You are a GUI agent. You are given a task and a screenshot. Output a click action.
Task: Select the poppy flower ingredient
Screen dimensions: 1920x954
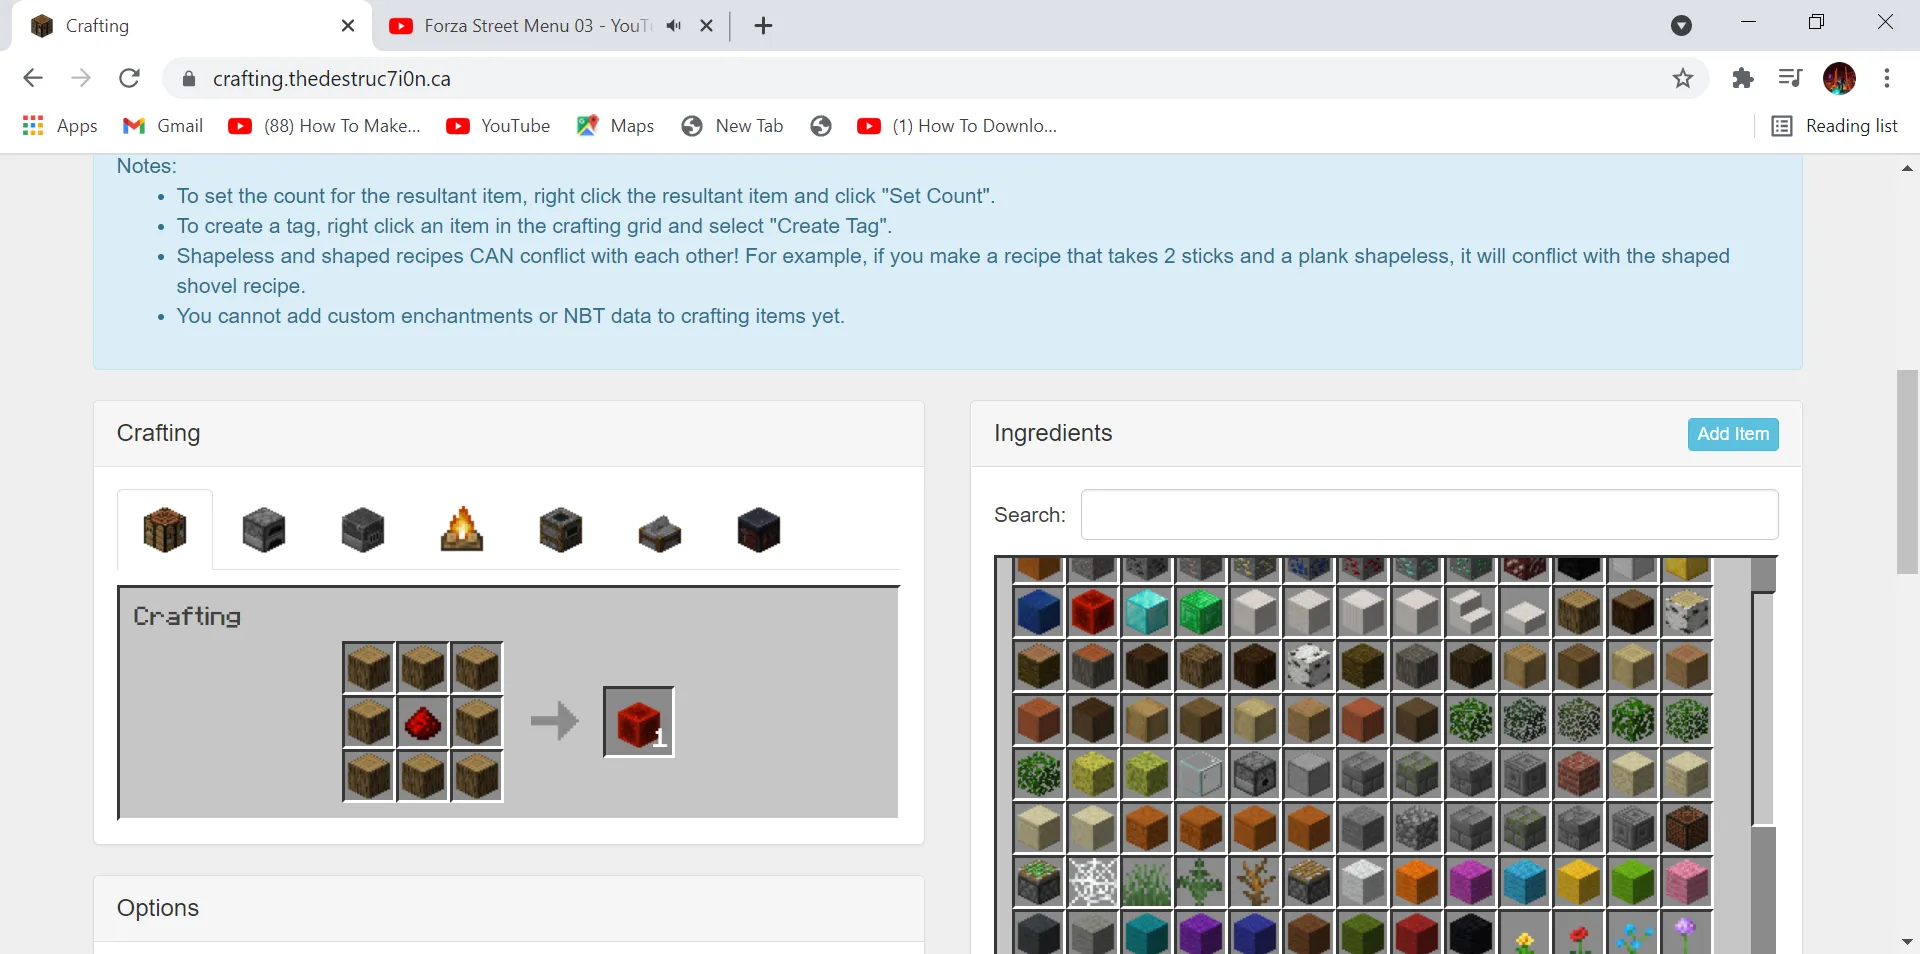(1578, 935)
